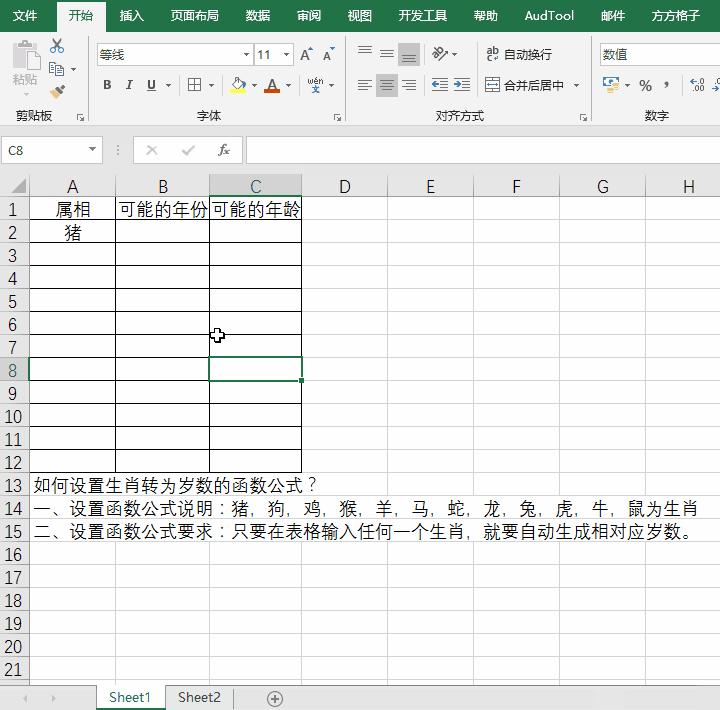Viewport: 720px width, 710px height.
Task: Open the AudTool ribbon tab
Action: (x=549, y=16)
